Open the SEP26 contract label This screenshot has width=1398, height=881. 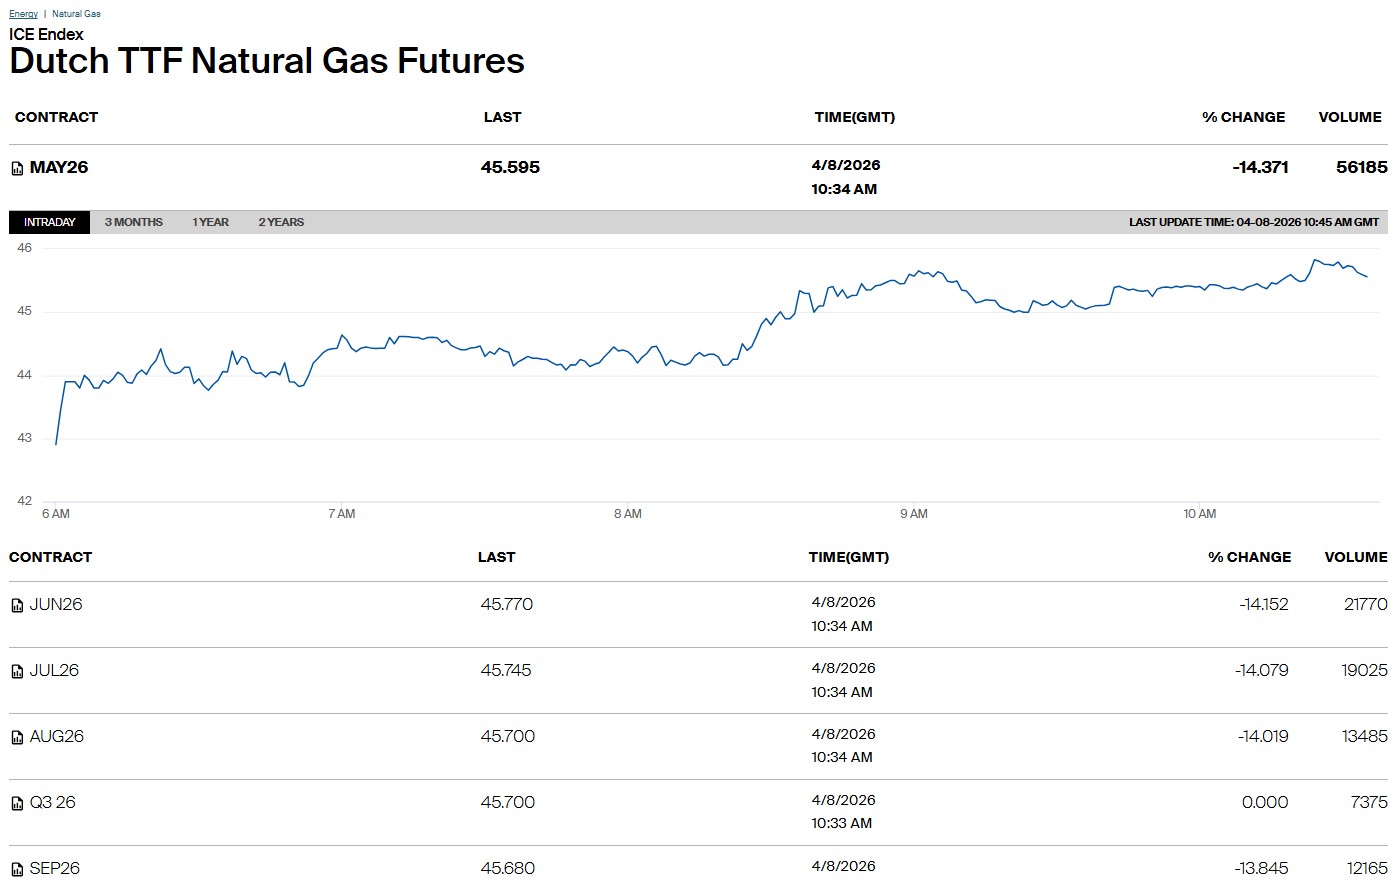point(55,868)
